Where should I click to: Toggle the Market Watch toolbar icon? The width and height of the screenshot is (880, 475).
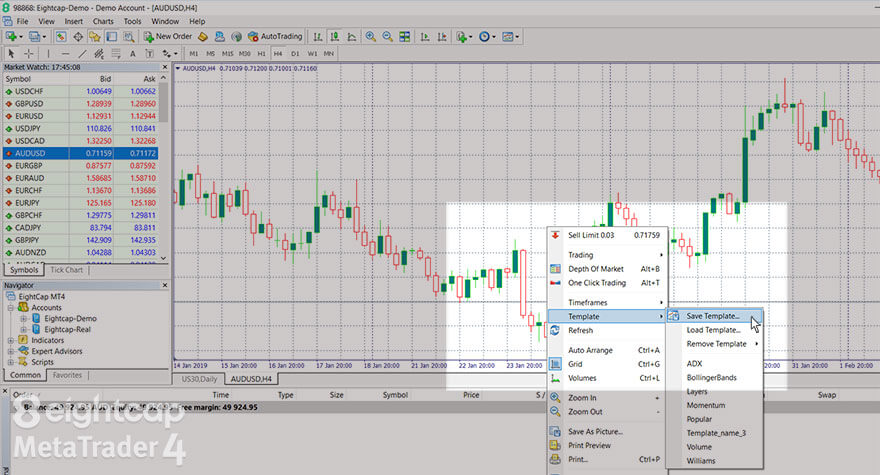click(x=61, y=36)
